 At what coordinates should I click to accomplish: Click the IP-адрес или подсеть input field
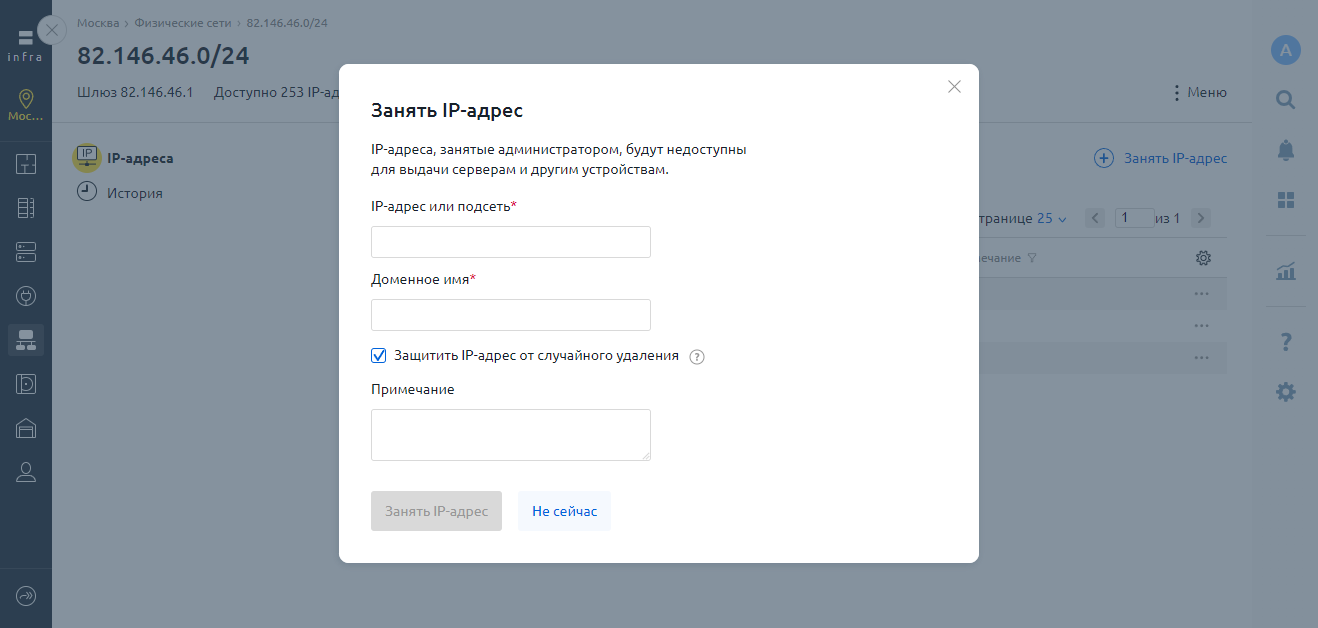[510, 242]
